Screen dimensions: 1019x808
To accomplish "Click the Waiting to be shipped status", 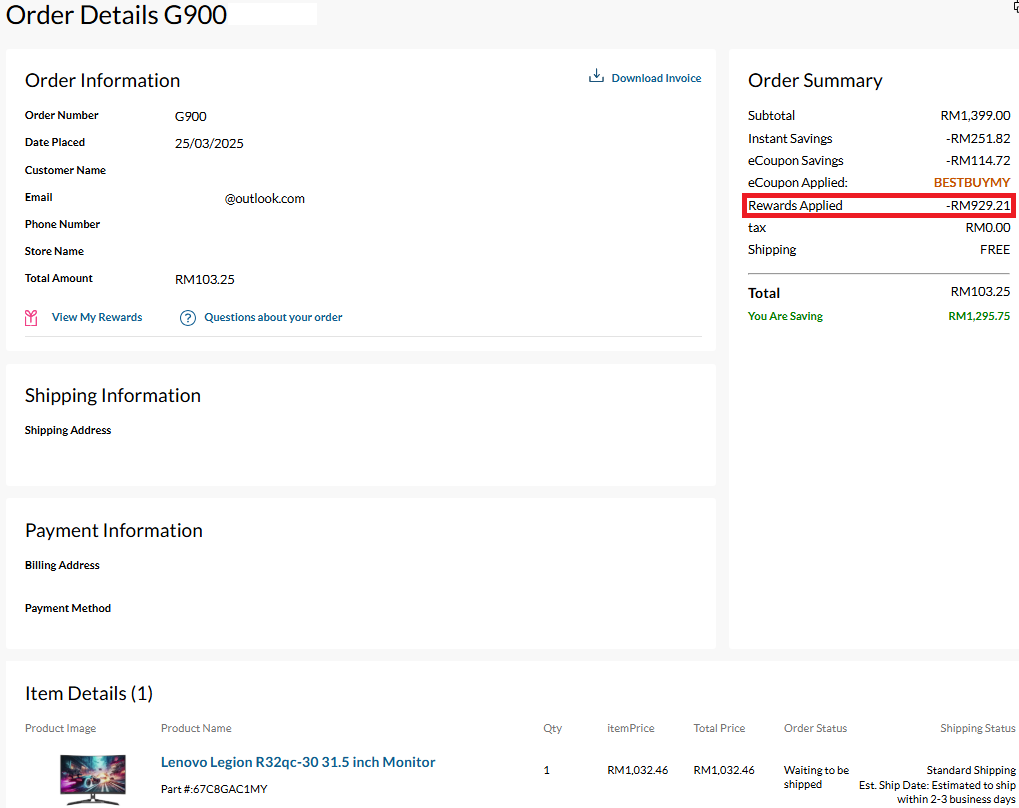I will point(816,777).
